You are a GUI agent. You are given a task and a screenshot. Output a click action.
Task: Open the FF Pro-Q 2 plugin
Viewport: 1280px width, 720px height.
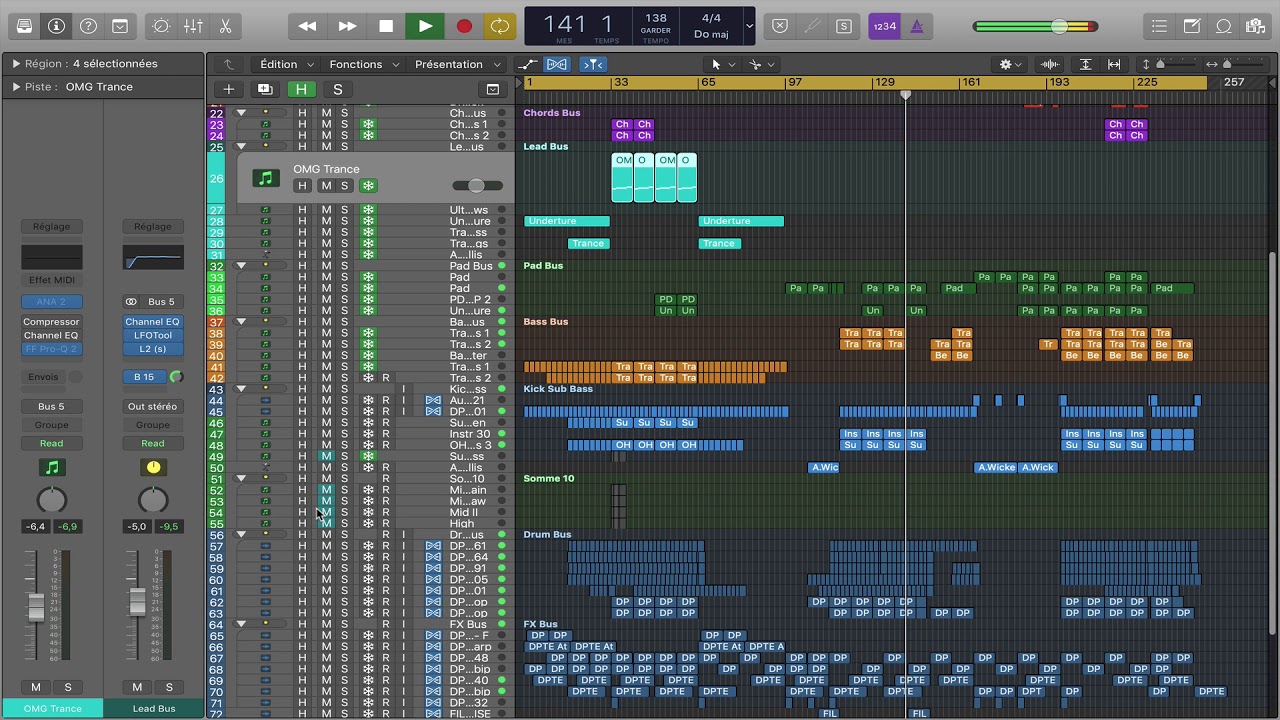(52, 349)
